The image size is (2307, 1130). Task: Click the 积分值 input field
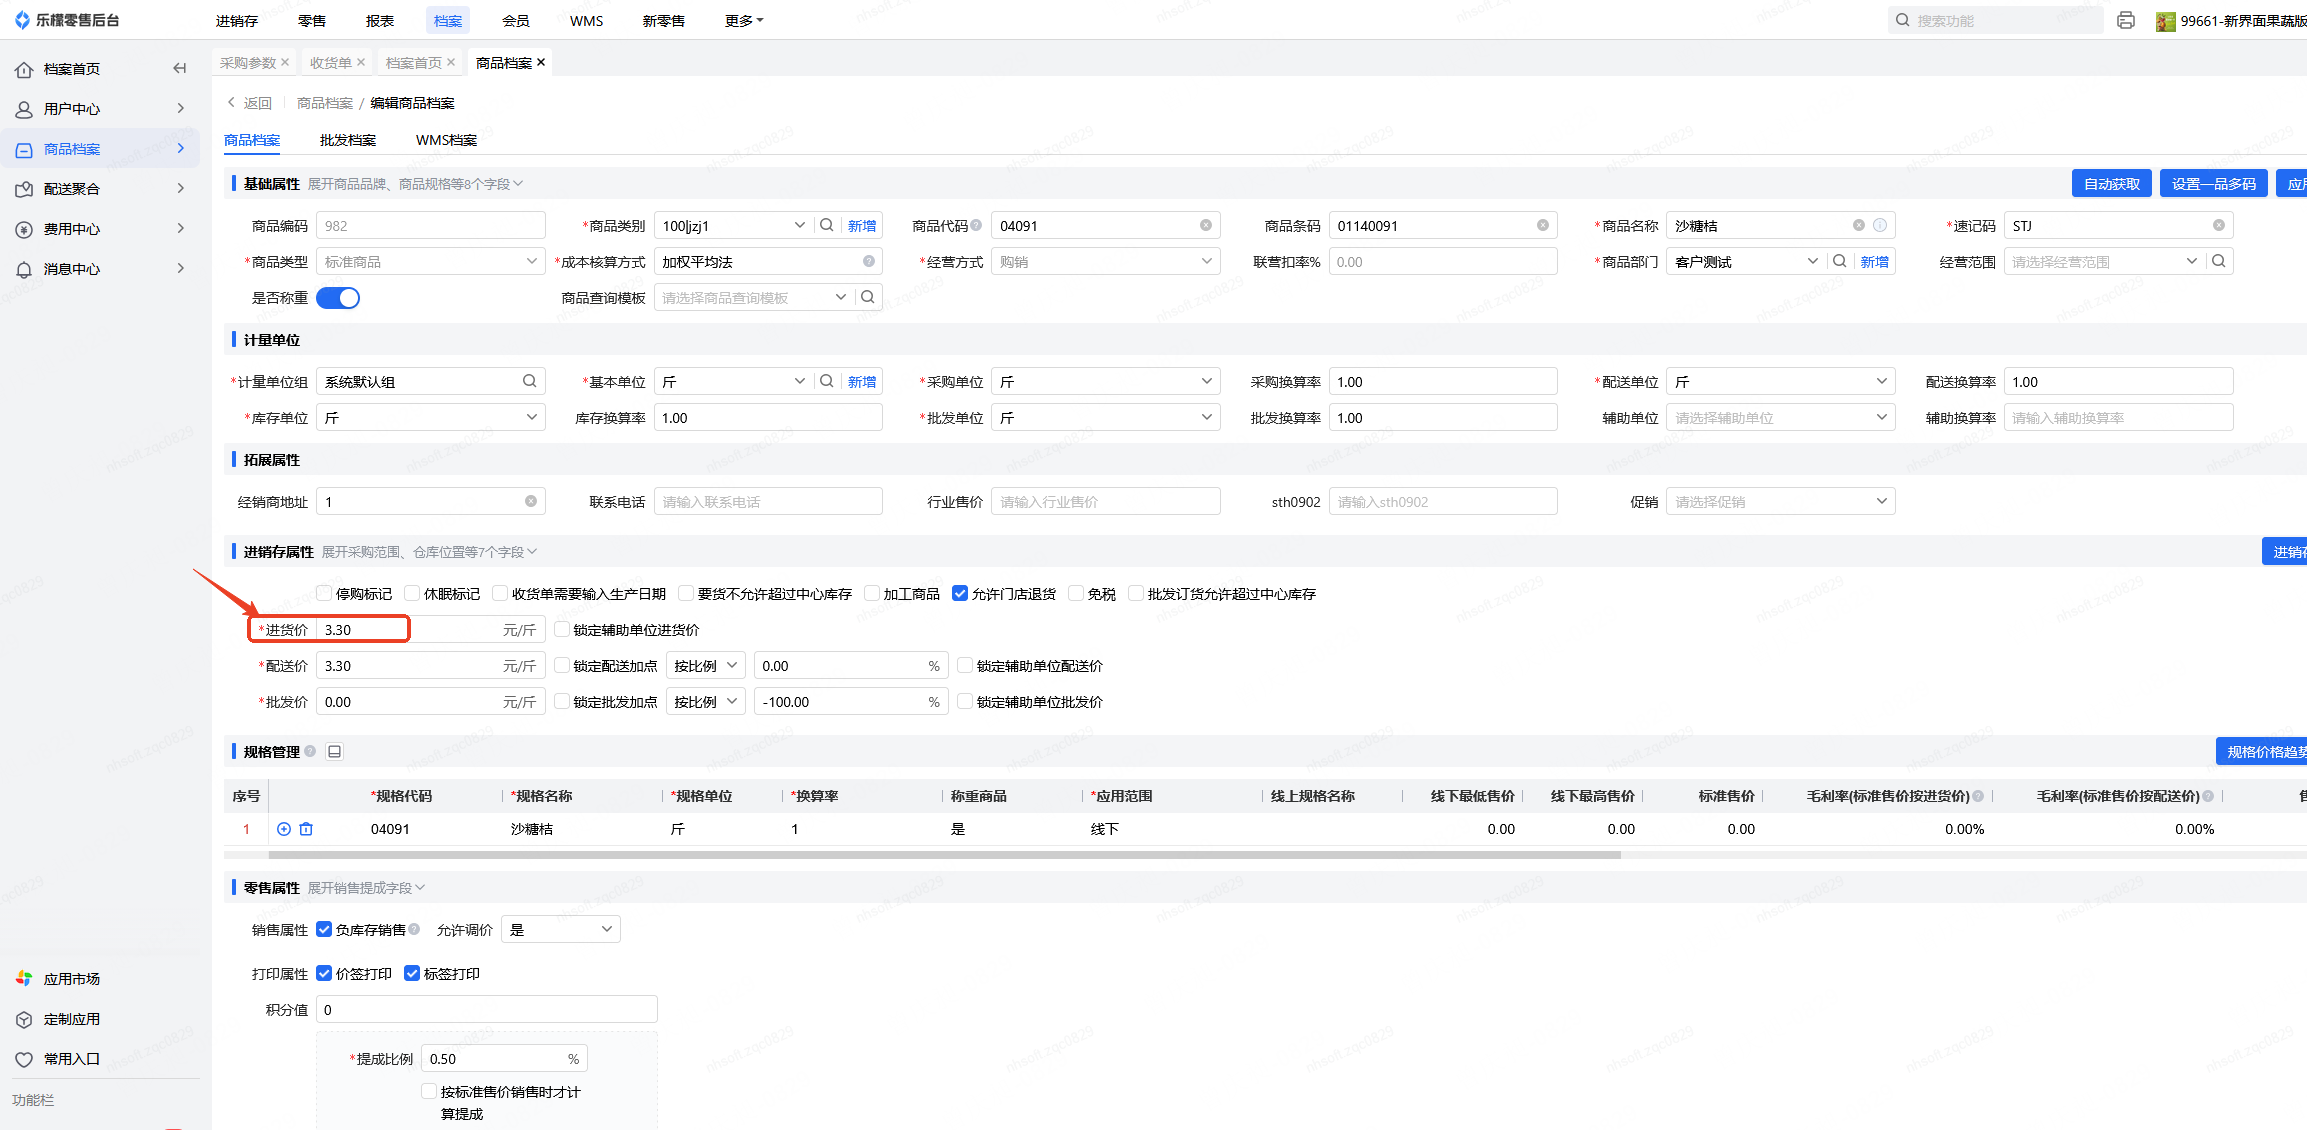click(486, 1010)
